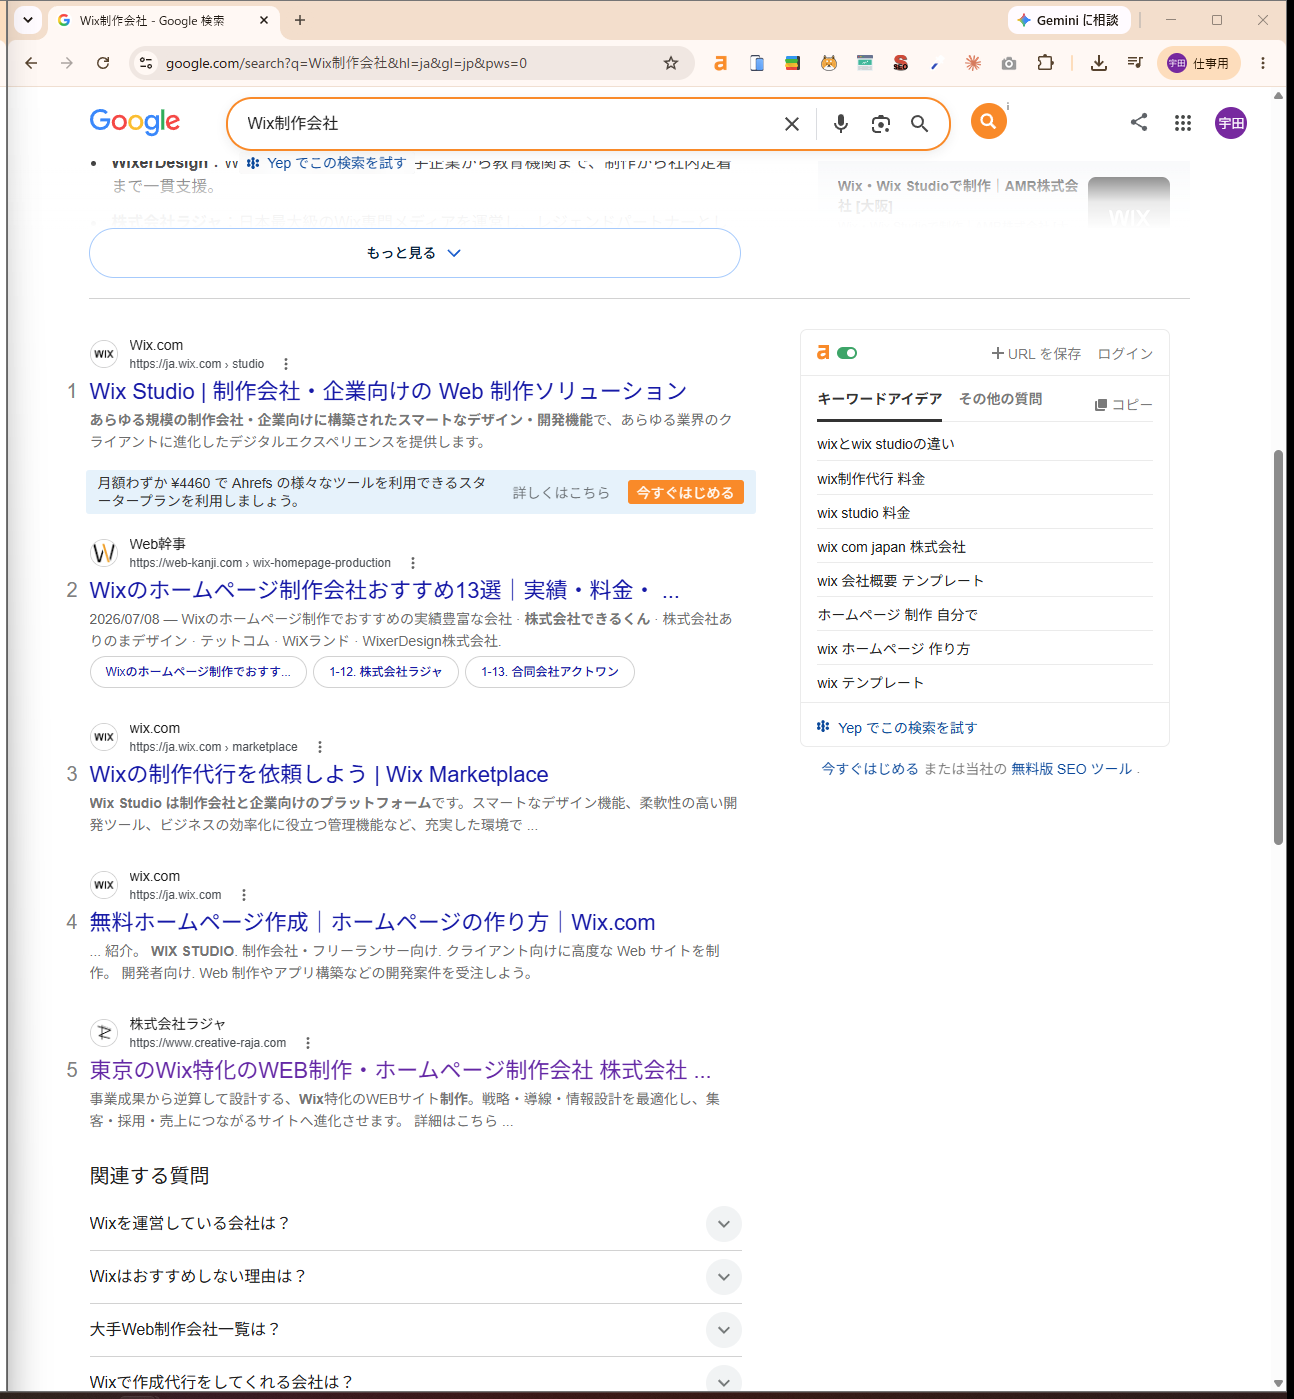Click the Gemini に相談 button
This screenshot has height=1399, width=1294.
1069,20
